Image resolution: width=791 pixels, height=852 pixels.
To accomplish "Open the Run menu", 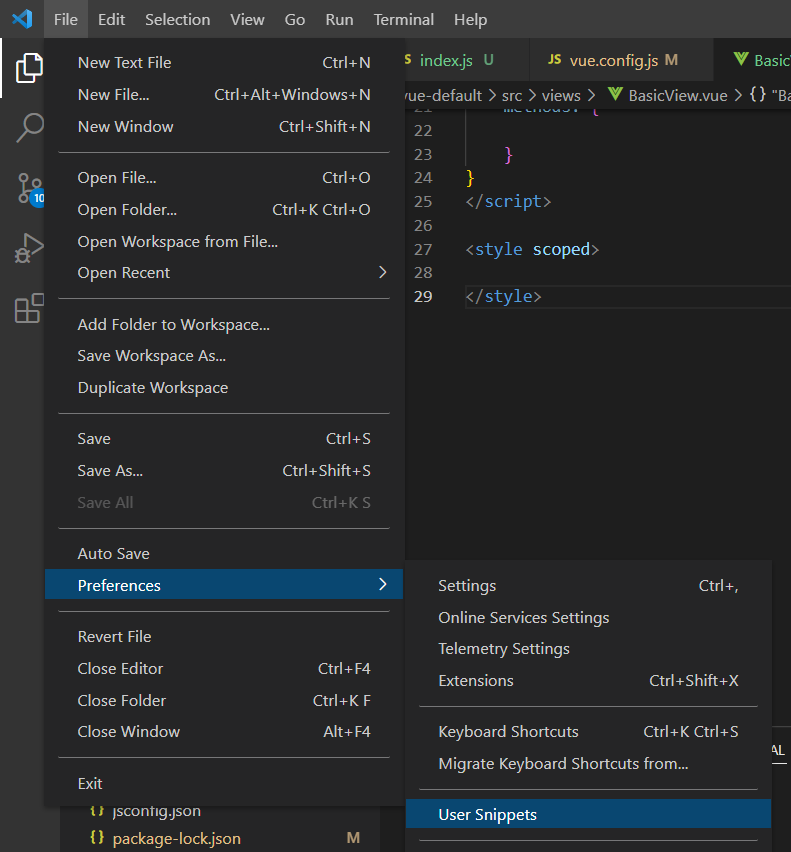I will coord(340,20).
